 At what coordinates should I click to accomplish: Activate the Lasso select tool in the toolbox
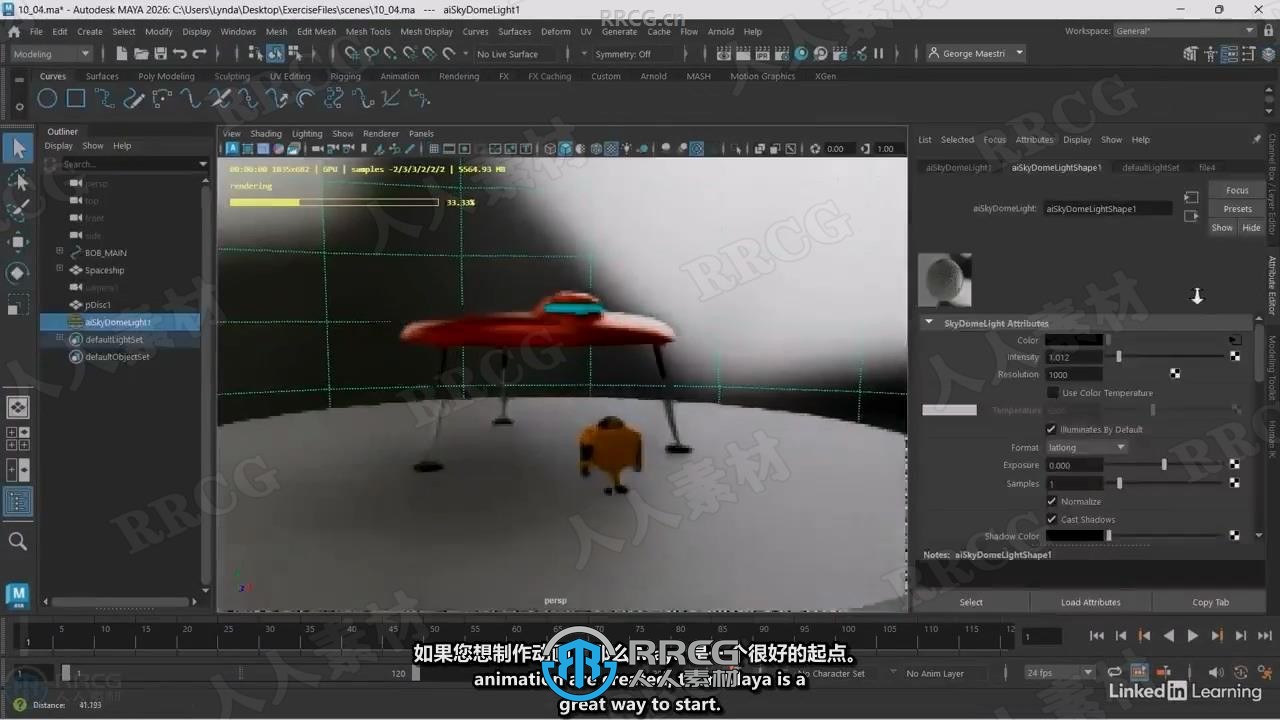tap(18, 180)
